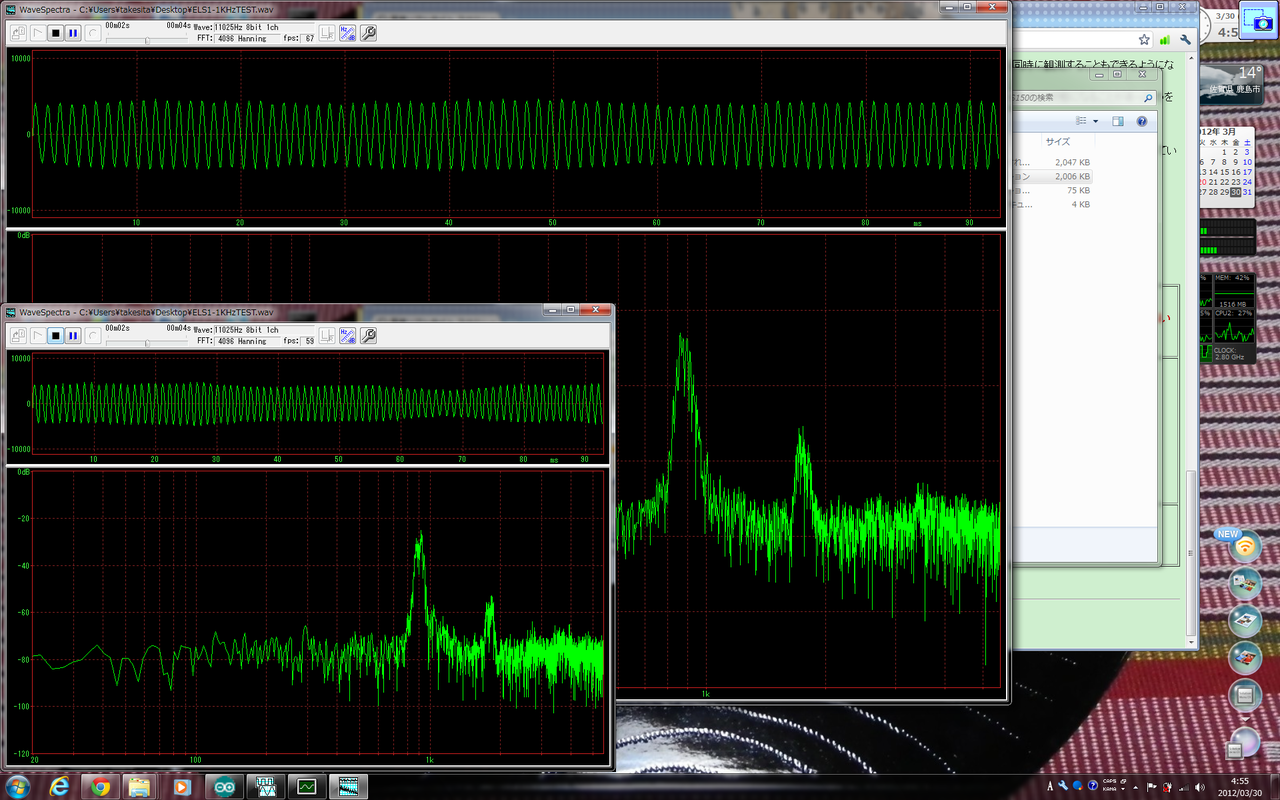Open Arduino from the taskbar
Screen dimensions: 1280x800
click(225, 787)
